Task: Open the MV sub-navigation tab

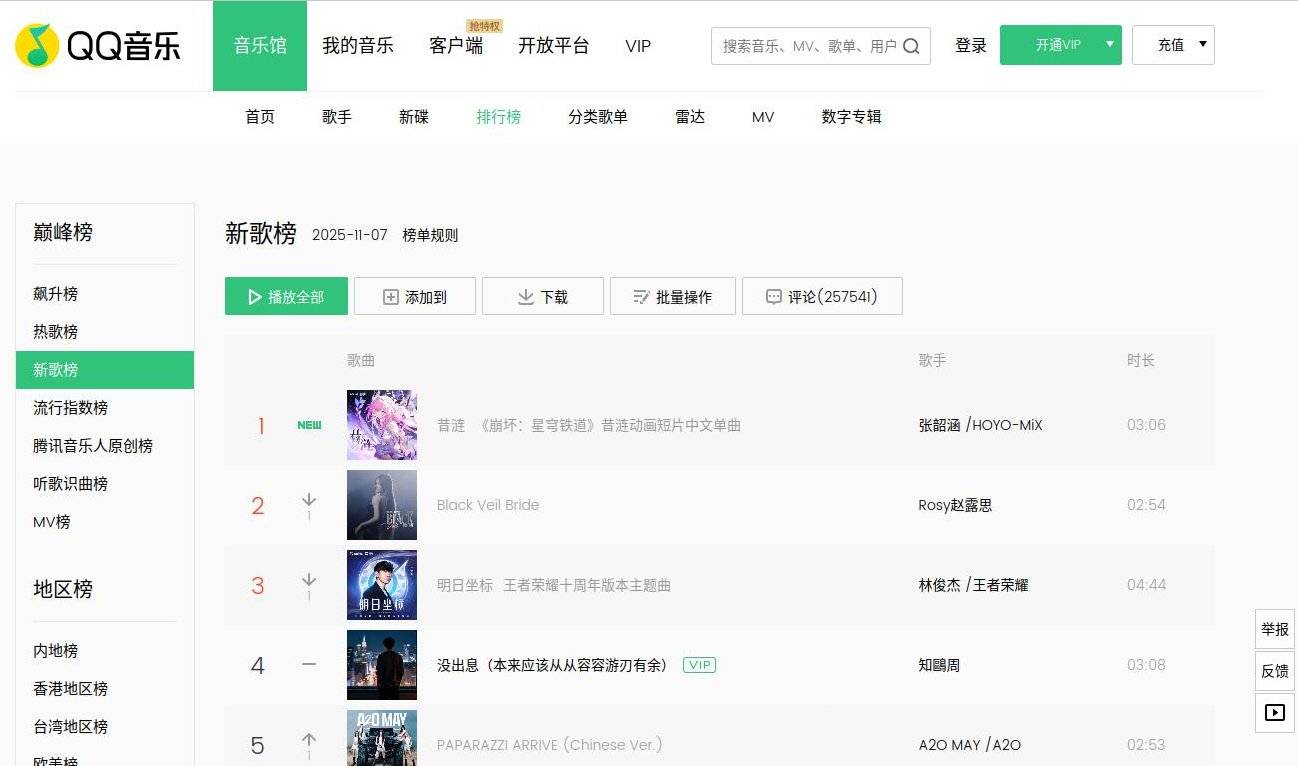Action: point(763,117)
